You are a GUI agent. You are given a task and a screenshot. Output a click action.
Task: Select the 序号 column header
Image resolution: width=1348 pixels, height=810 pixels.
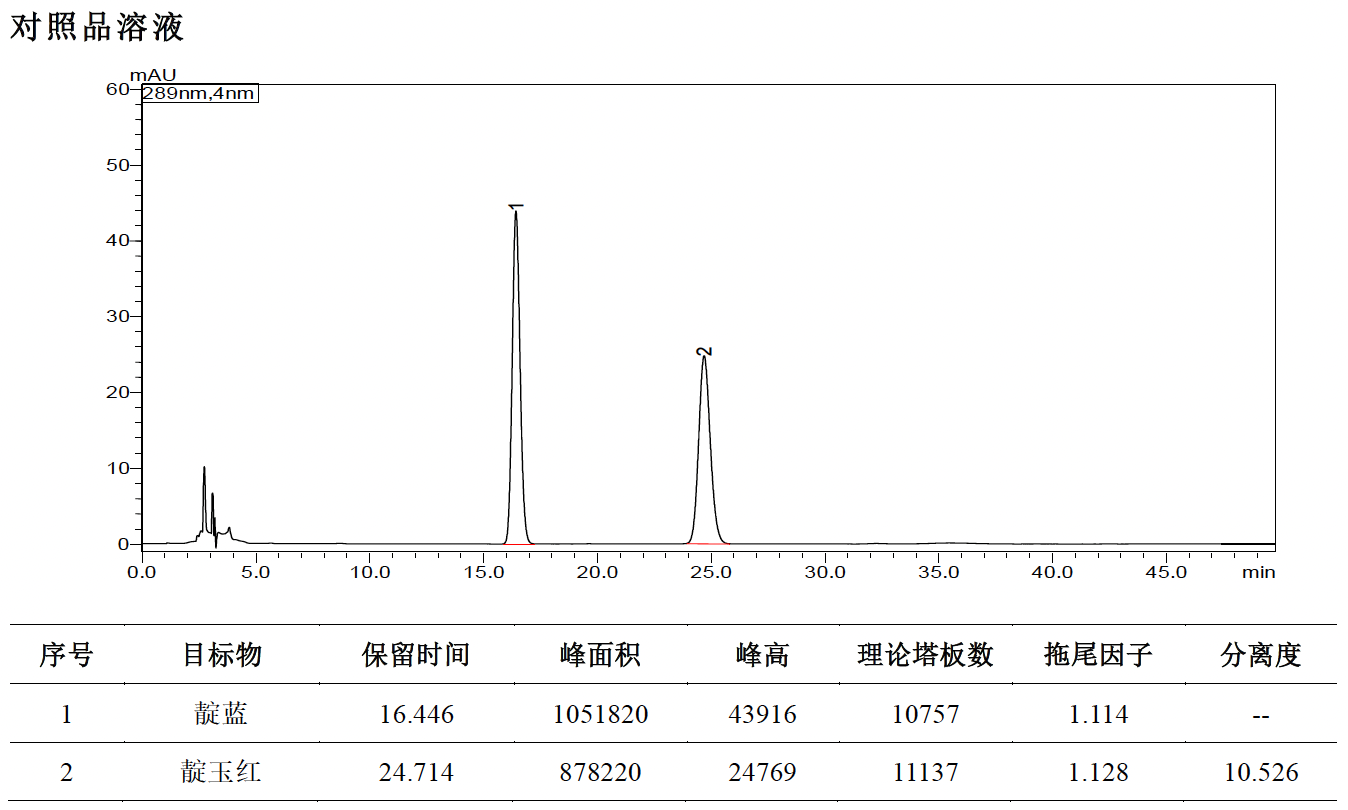tap(66, 655)
